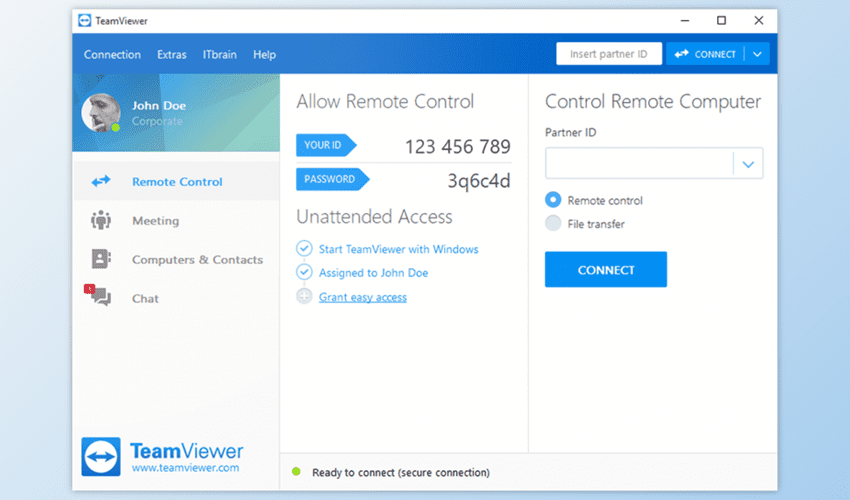Click the plus icon beside Grant easy access
850x500 pixels.
[x=304, y=296]
